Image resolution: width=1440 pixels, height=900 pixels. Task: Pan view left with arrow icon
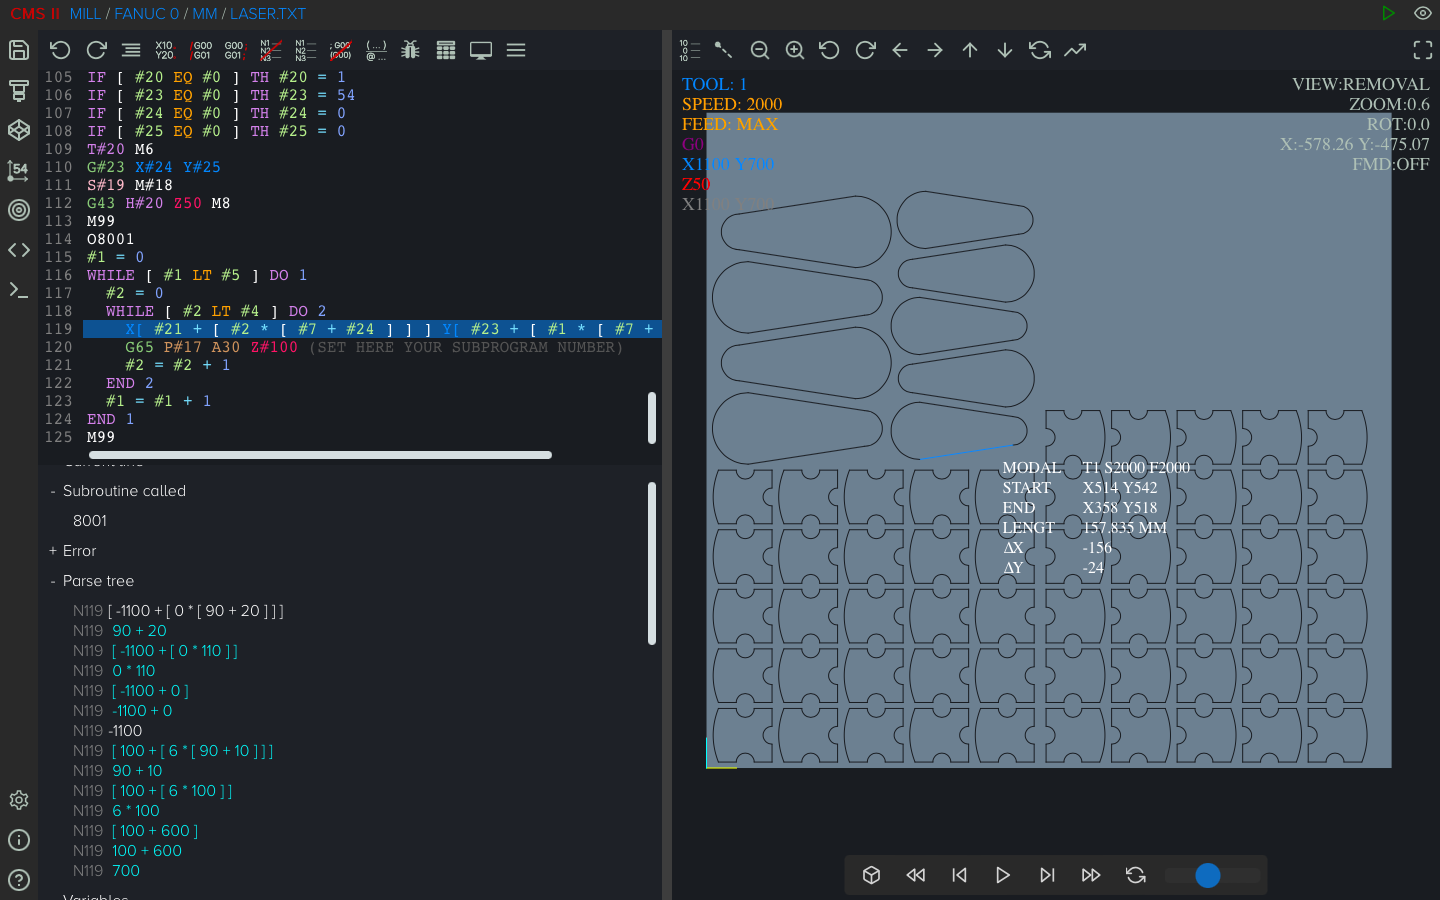click(900, 50)
